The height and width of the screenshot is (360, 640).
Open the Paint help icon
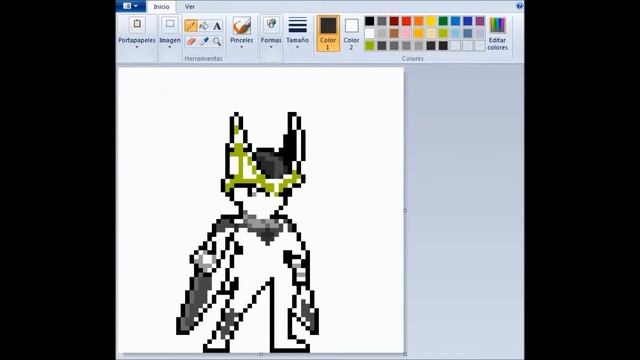(519, 5)
